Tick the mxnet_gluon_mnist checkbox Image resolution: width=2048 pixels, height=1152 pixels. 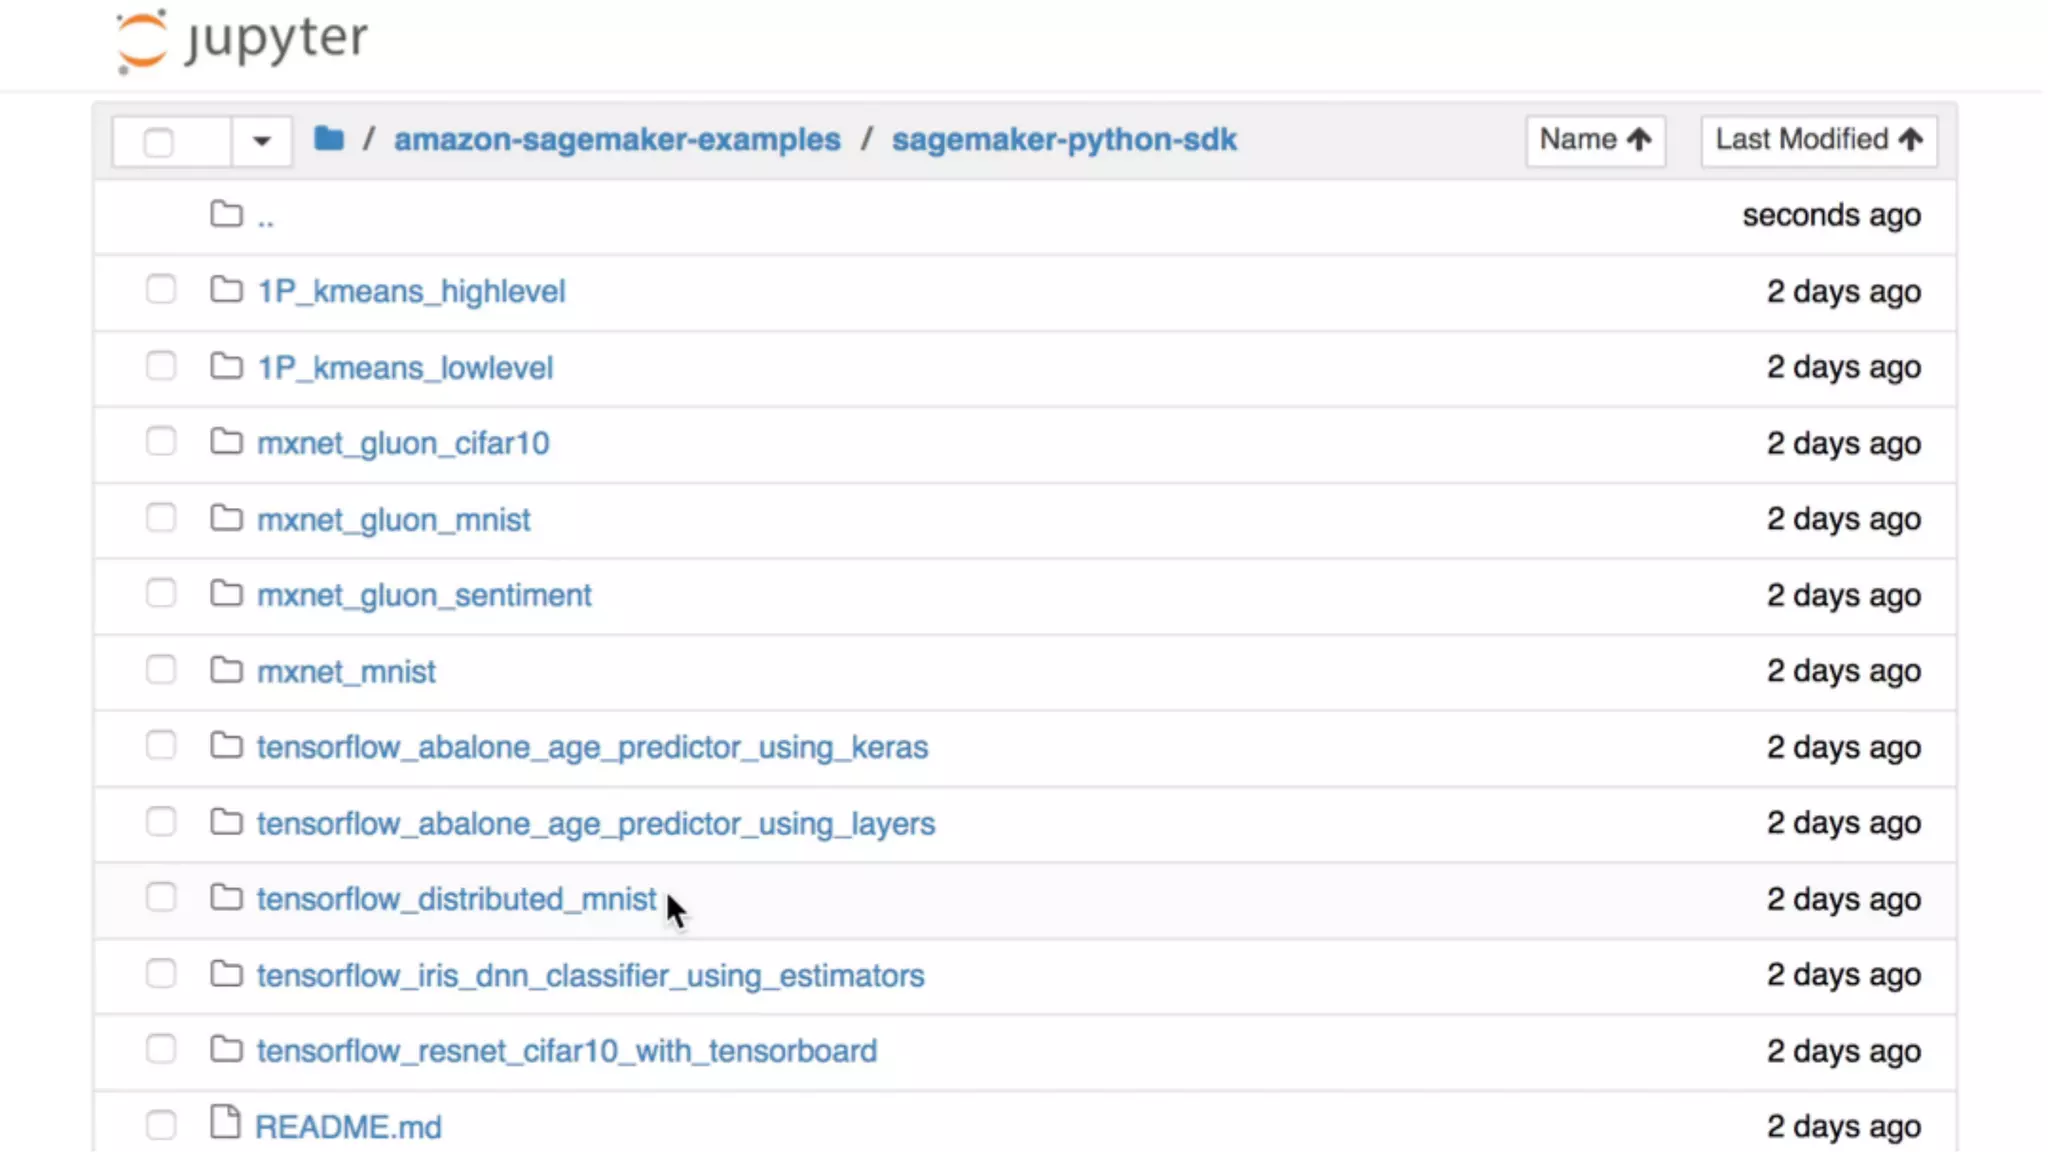point(161,518)
